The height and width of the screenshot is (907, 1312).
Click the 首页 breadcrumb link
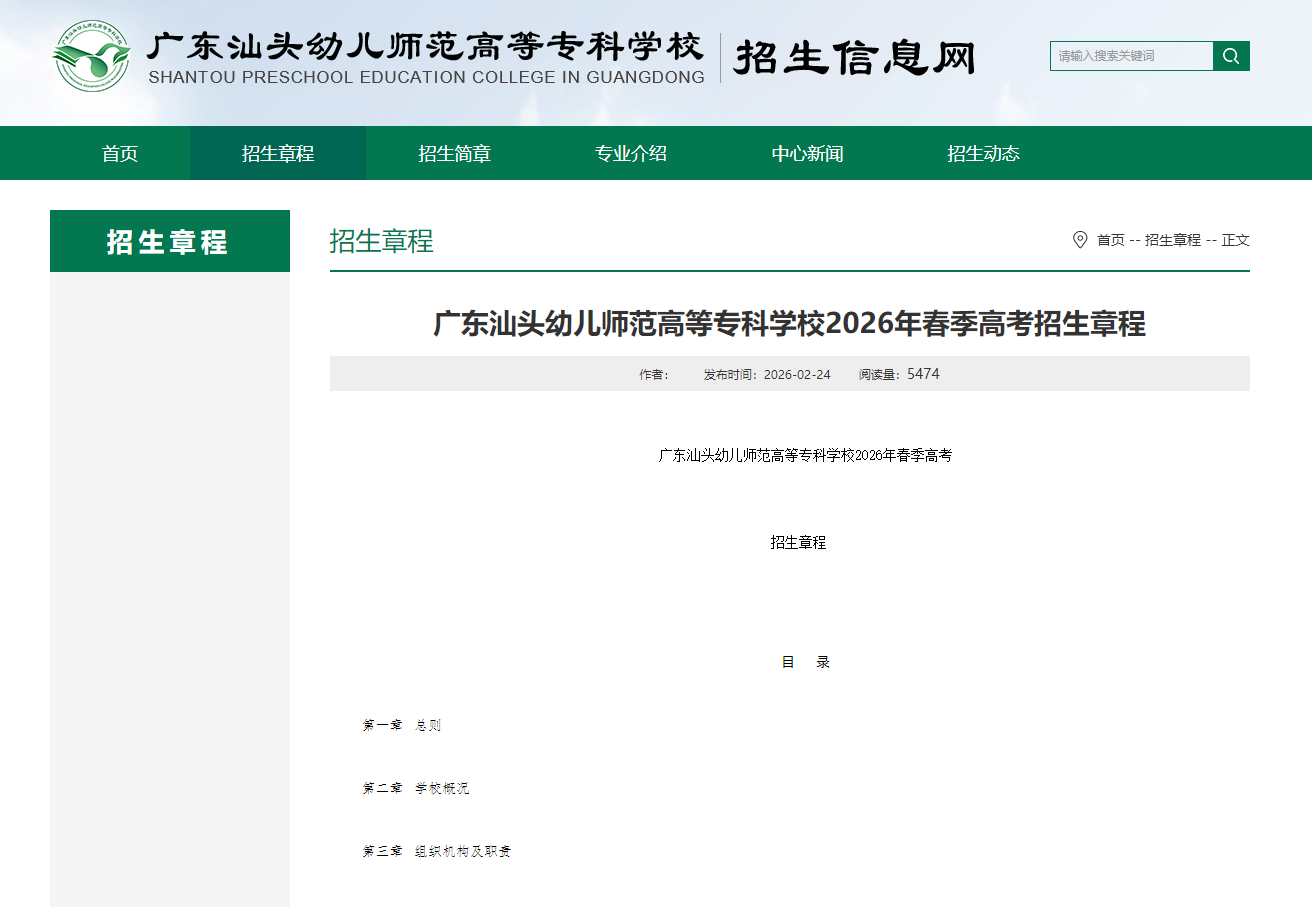[x=1113, y=240]
